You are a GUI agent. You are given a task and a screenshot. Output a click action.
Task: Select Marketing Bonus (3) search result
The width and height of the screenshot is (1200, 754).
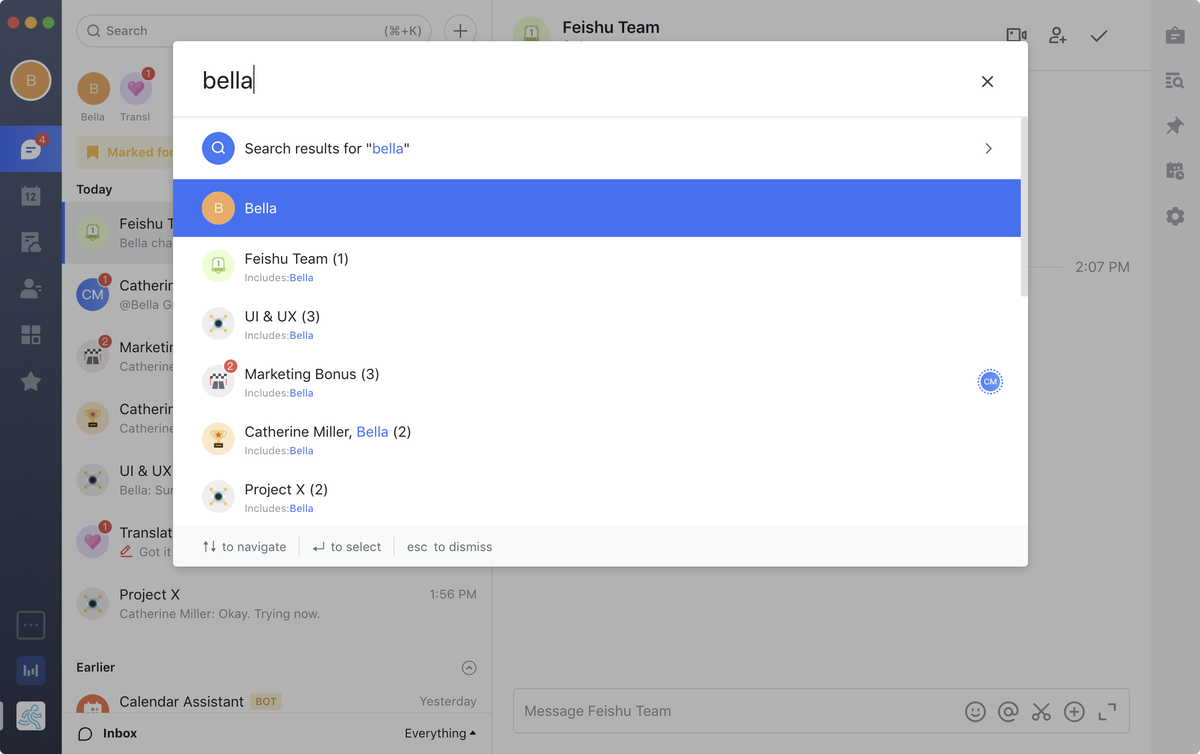(x=597, y=381)
